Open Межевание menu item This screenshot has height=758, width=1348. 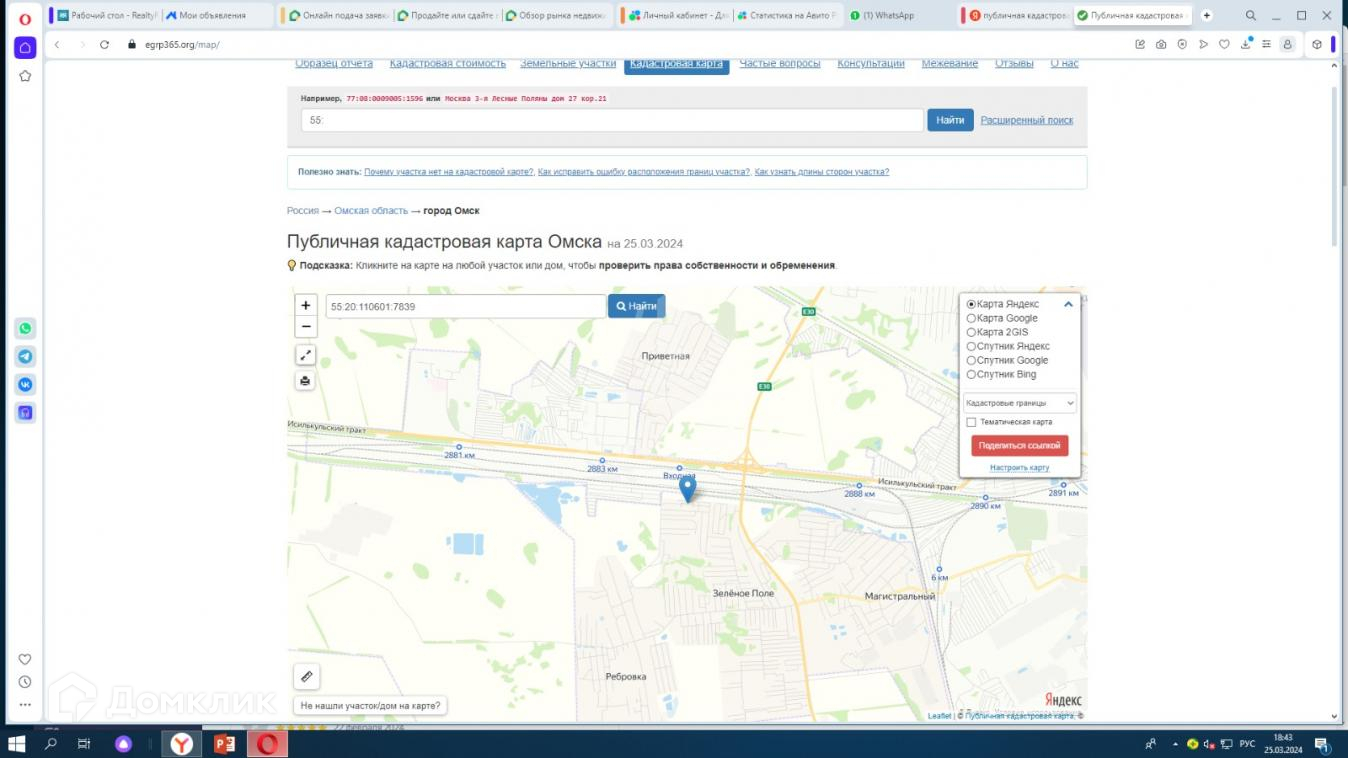click(x=950, y=63)
